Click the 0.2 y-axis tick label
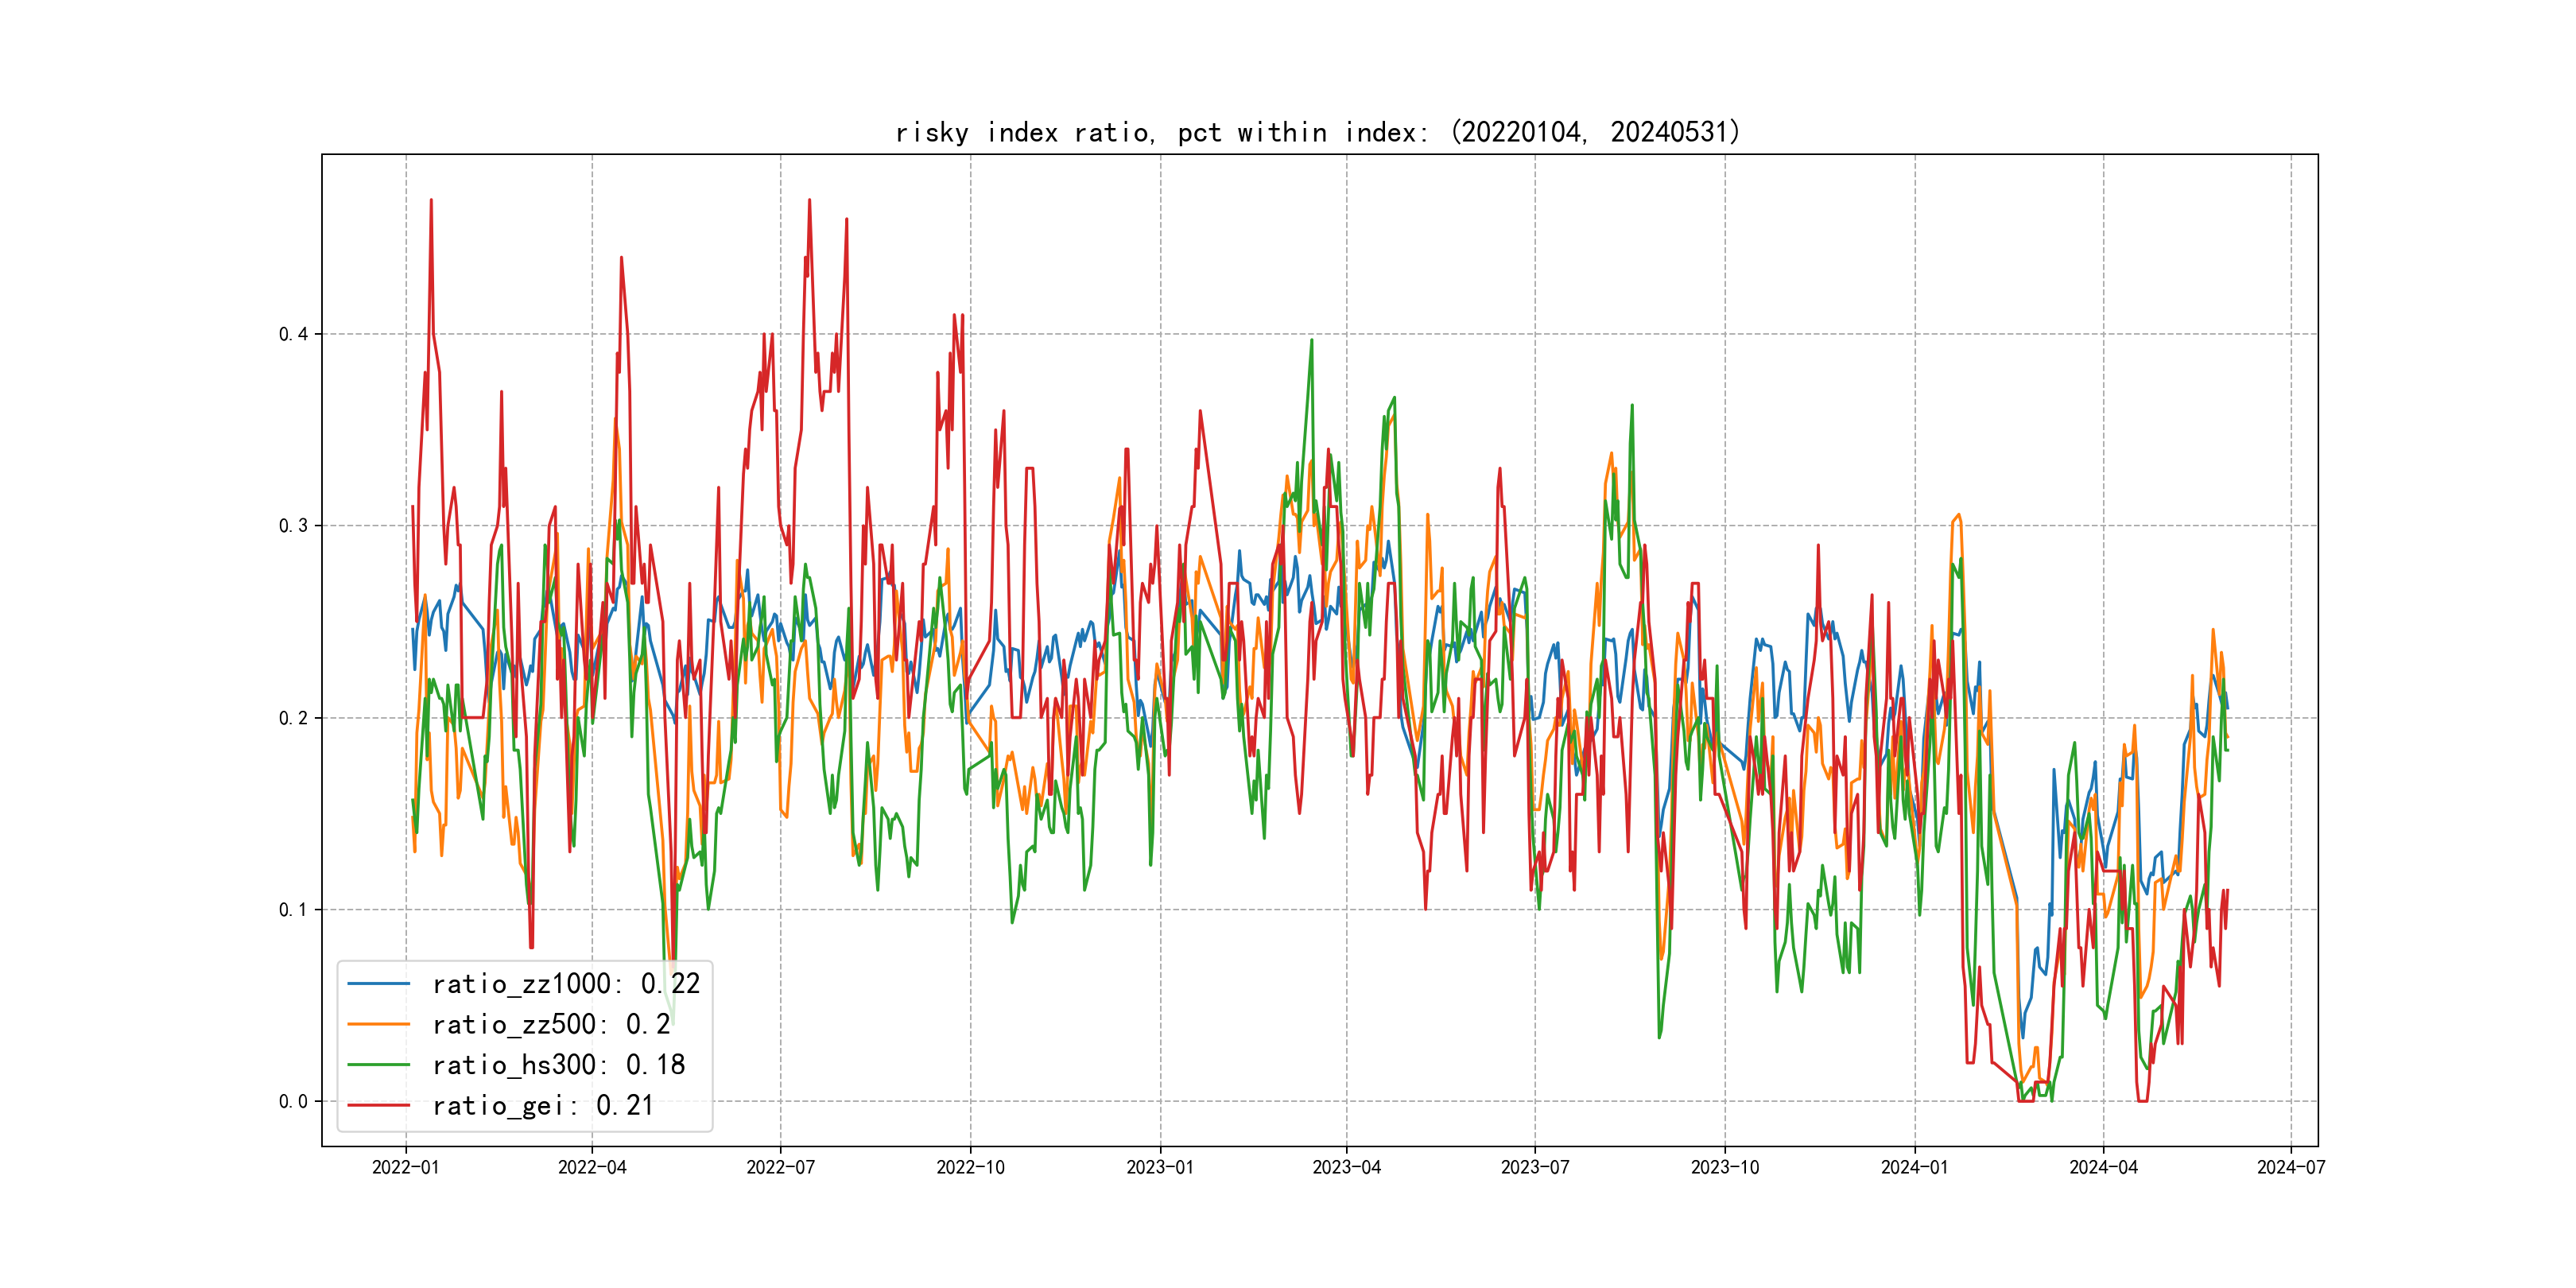Screen dimensions: 2576x1288 293,718
